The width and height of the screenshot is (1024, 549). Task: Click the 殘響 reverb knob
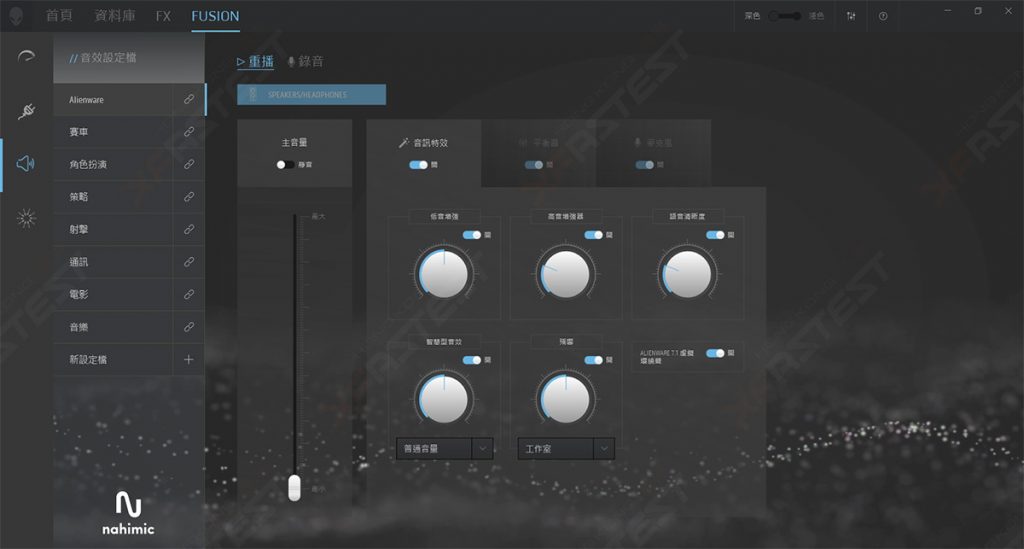coord(566,399)
